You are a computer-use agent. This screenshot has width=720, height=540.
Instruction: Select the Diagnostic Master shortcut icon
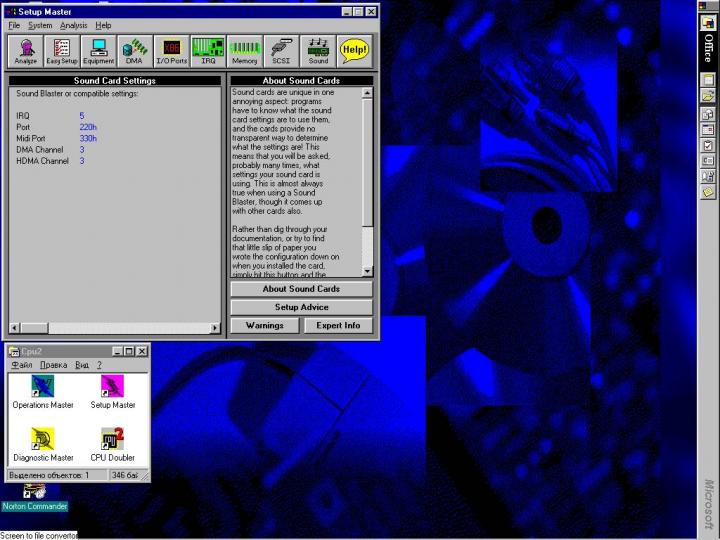click(43, 441)
